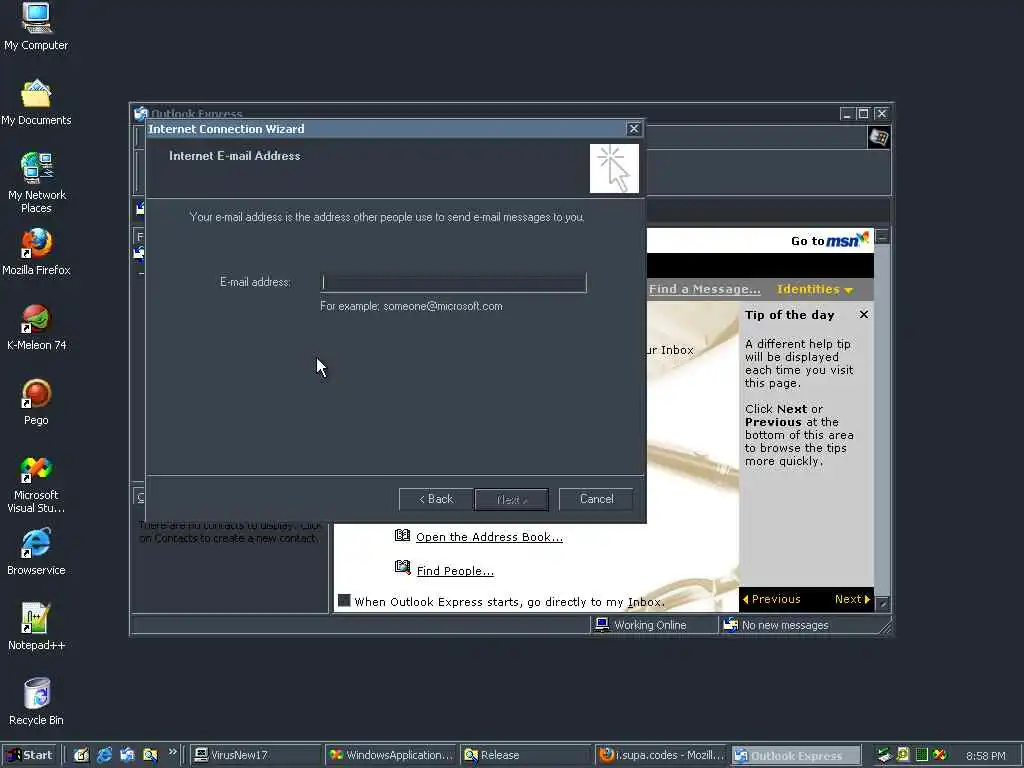Click the Find People magnifier icon

402,567
